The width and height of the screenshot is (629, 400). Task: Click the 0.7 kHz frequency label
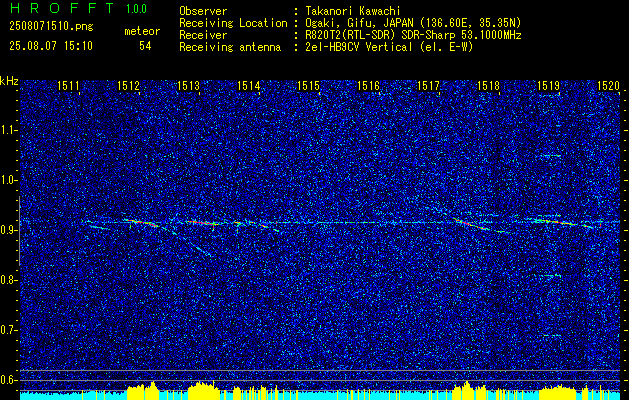tap(8, 331)
